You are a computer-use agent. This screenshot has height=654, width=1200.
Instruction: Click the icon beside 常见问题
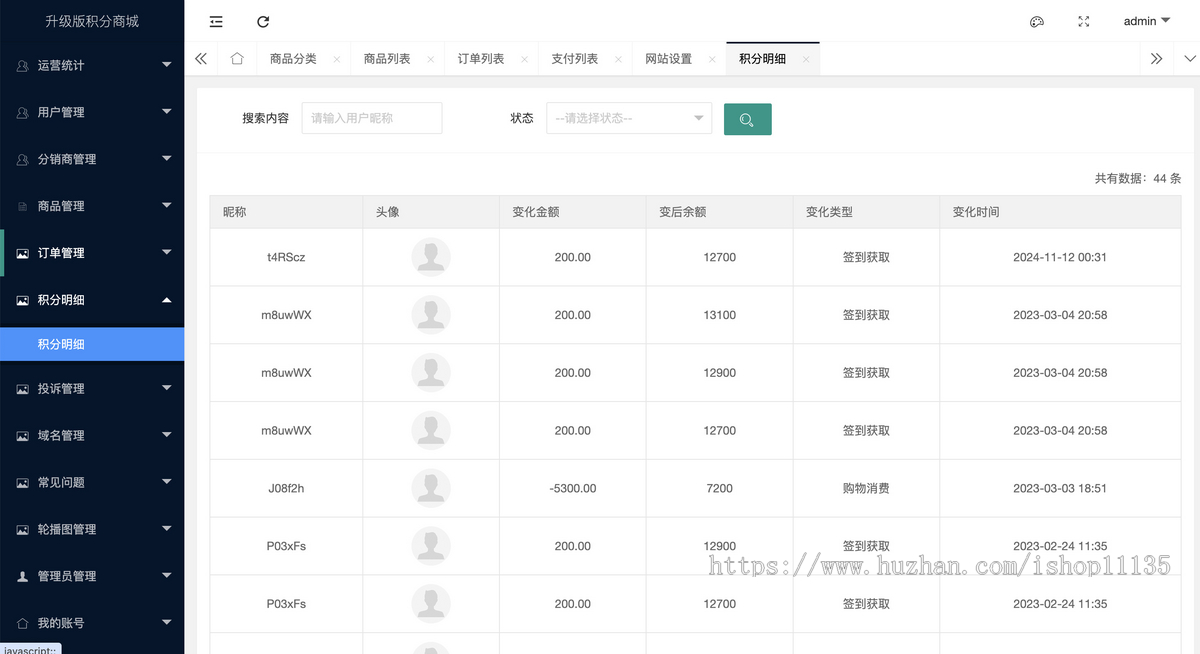(x=23, y=483)
